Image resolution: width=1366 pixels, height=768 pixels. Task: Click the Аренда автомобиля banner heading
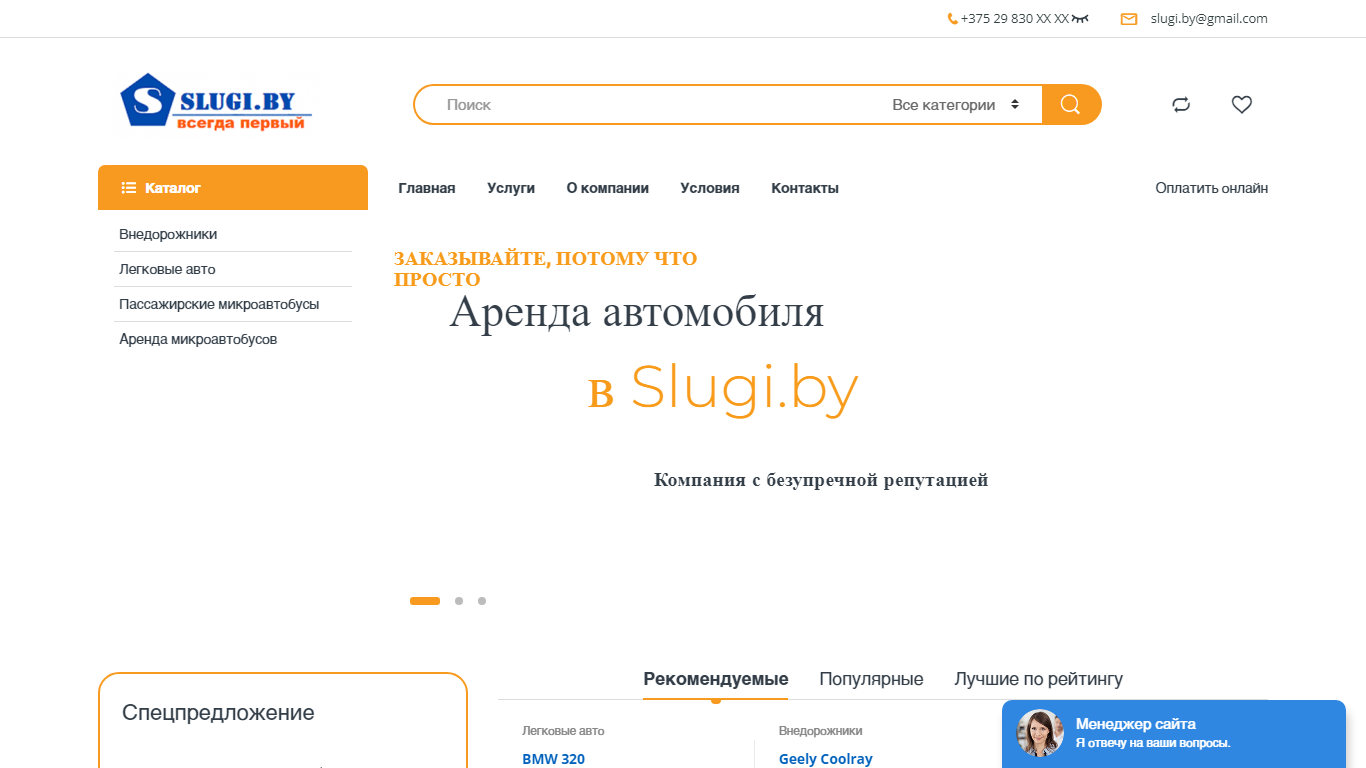pyautogui.click(x=637, y=312)
